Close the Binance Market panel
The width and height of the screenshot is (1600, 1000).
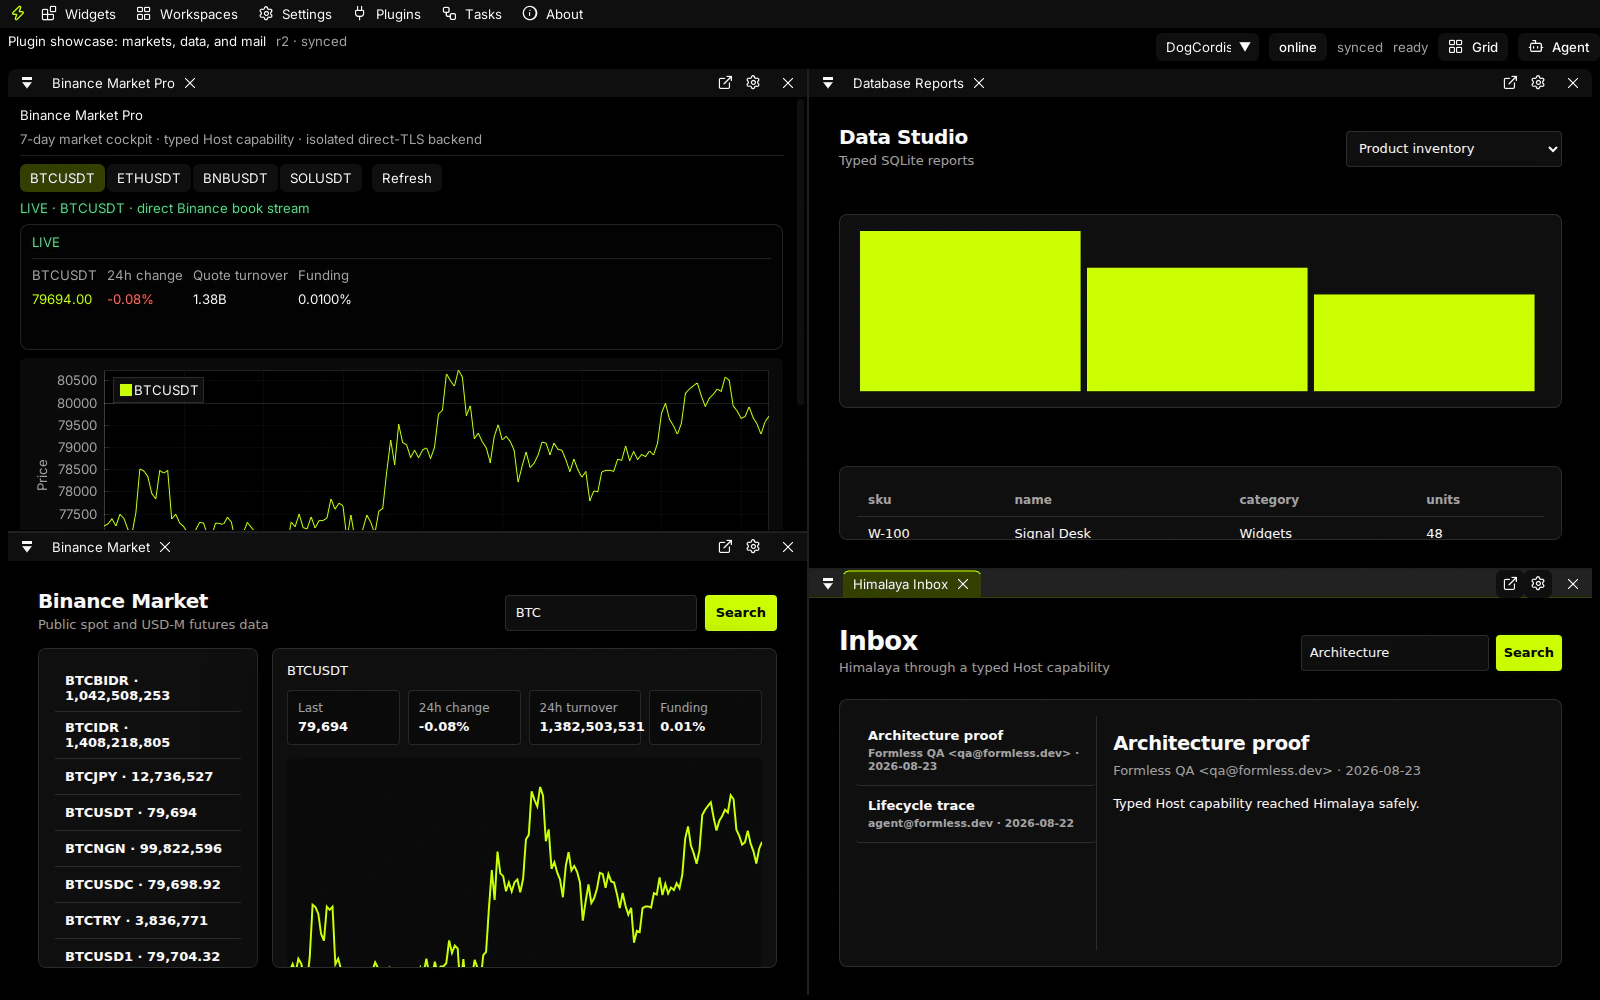click(788, 547)
